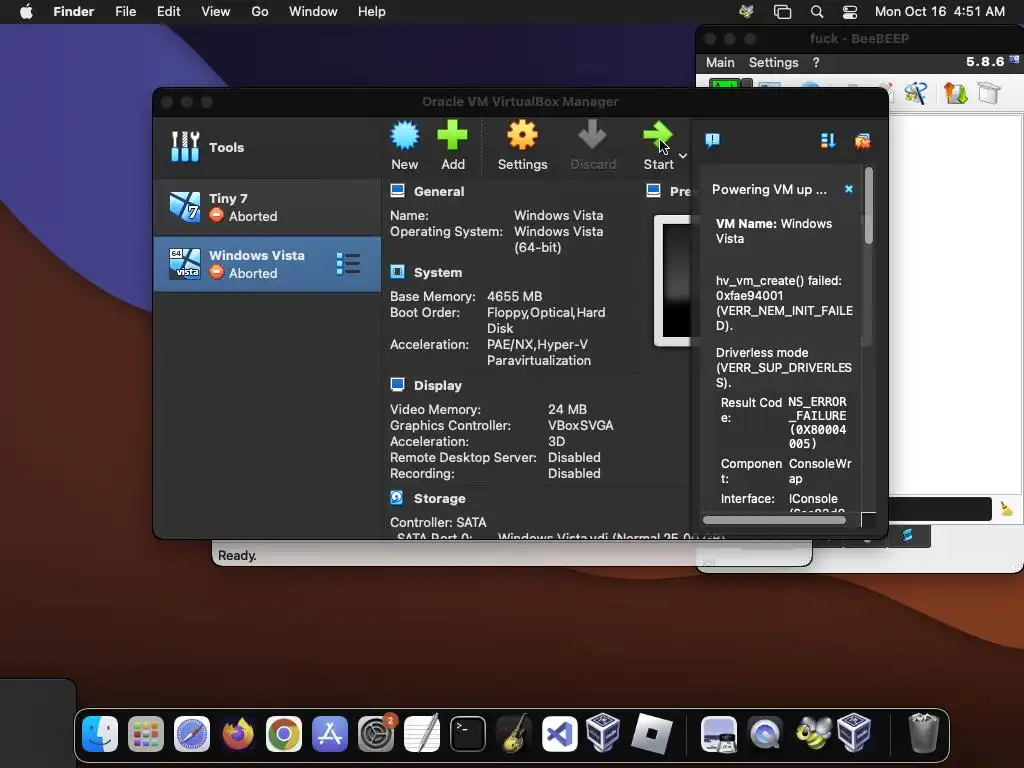The image size is (1024, 768).
Task: Select the Tools entry in sidebar
Action: coord(267,148)
